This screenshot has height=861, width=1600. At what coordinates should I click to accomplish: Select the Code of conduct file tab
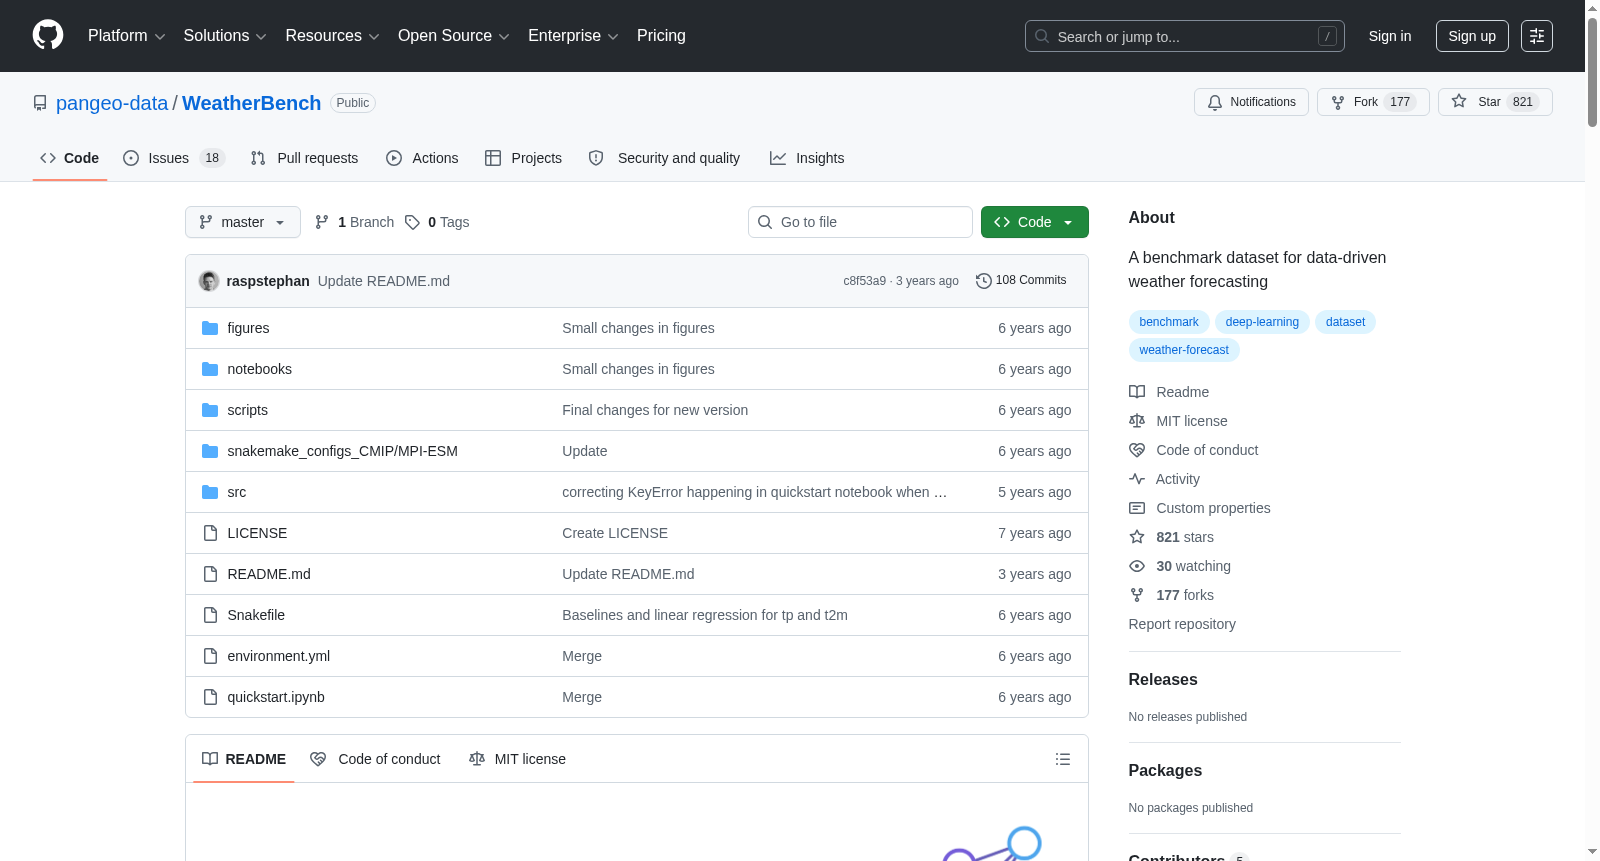375,759
